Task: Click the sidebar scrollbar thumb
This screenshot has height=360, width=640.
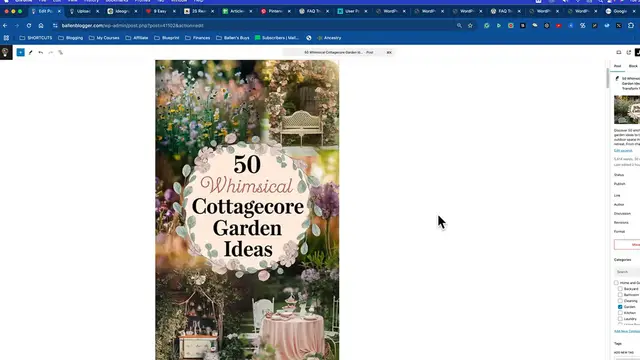Action: 608,78
